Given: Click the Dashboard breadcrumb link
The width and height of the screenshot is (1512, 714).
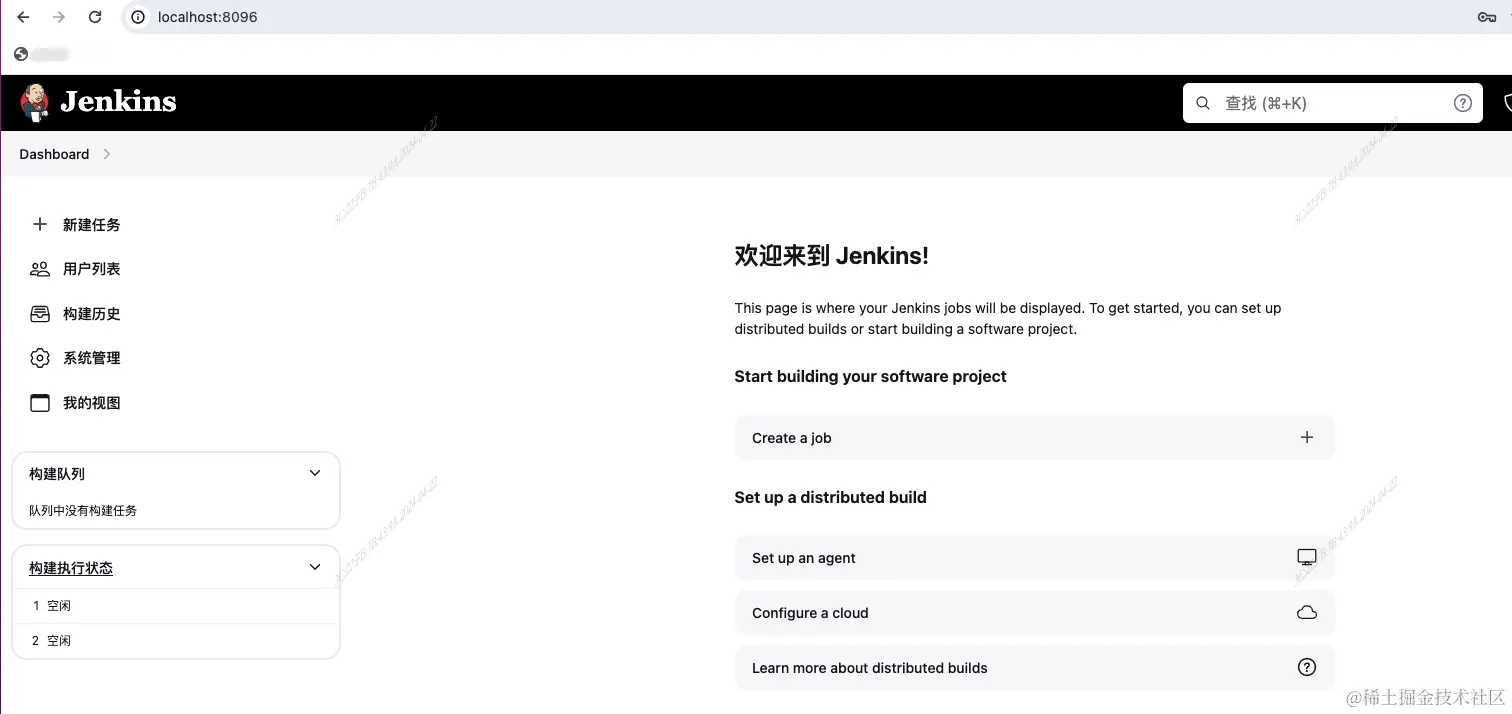Looking at the screenshot, I should coord(54,154).
